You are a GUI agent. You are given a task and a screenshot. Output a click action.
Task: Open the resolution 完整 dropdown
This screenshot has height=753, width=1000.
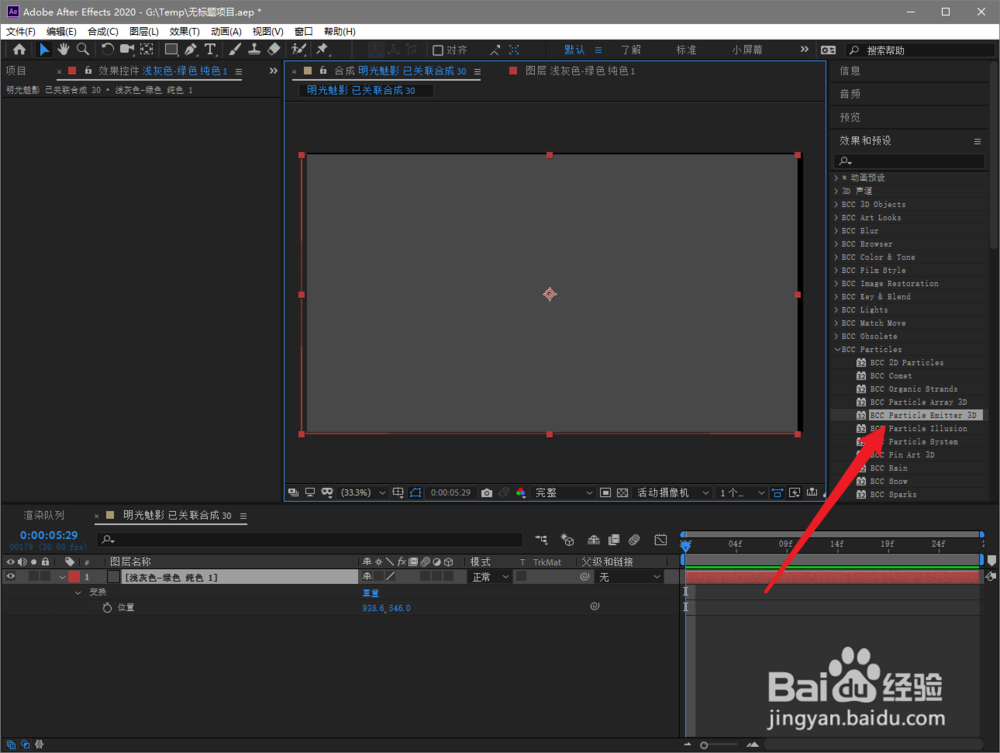564,493
